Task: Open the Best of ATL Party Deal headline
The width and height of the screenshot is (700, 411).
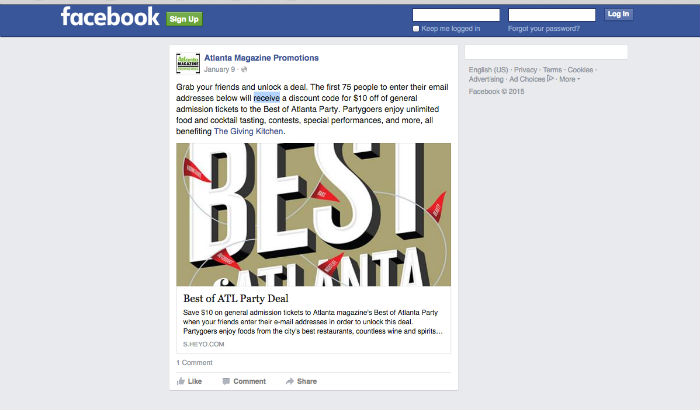Action: point(236,299)
